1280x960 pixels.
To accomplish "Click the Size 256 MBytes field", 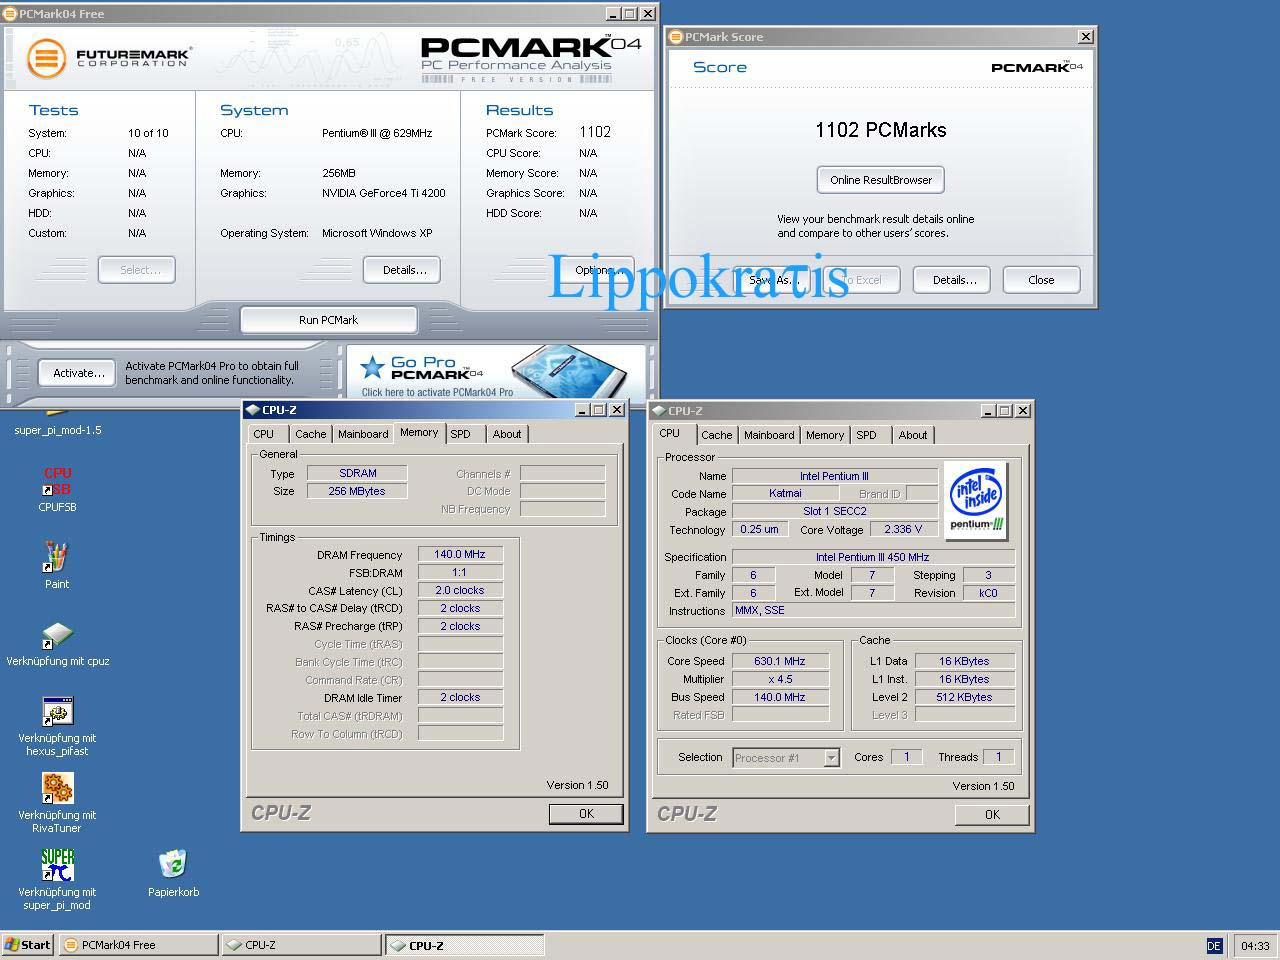I will tap(357, 492).
